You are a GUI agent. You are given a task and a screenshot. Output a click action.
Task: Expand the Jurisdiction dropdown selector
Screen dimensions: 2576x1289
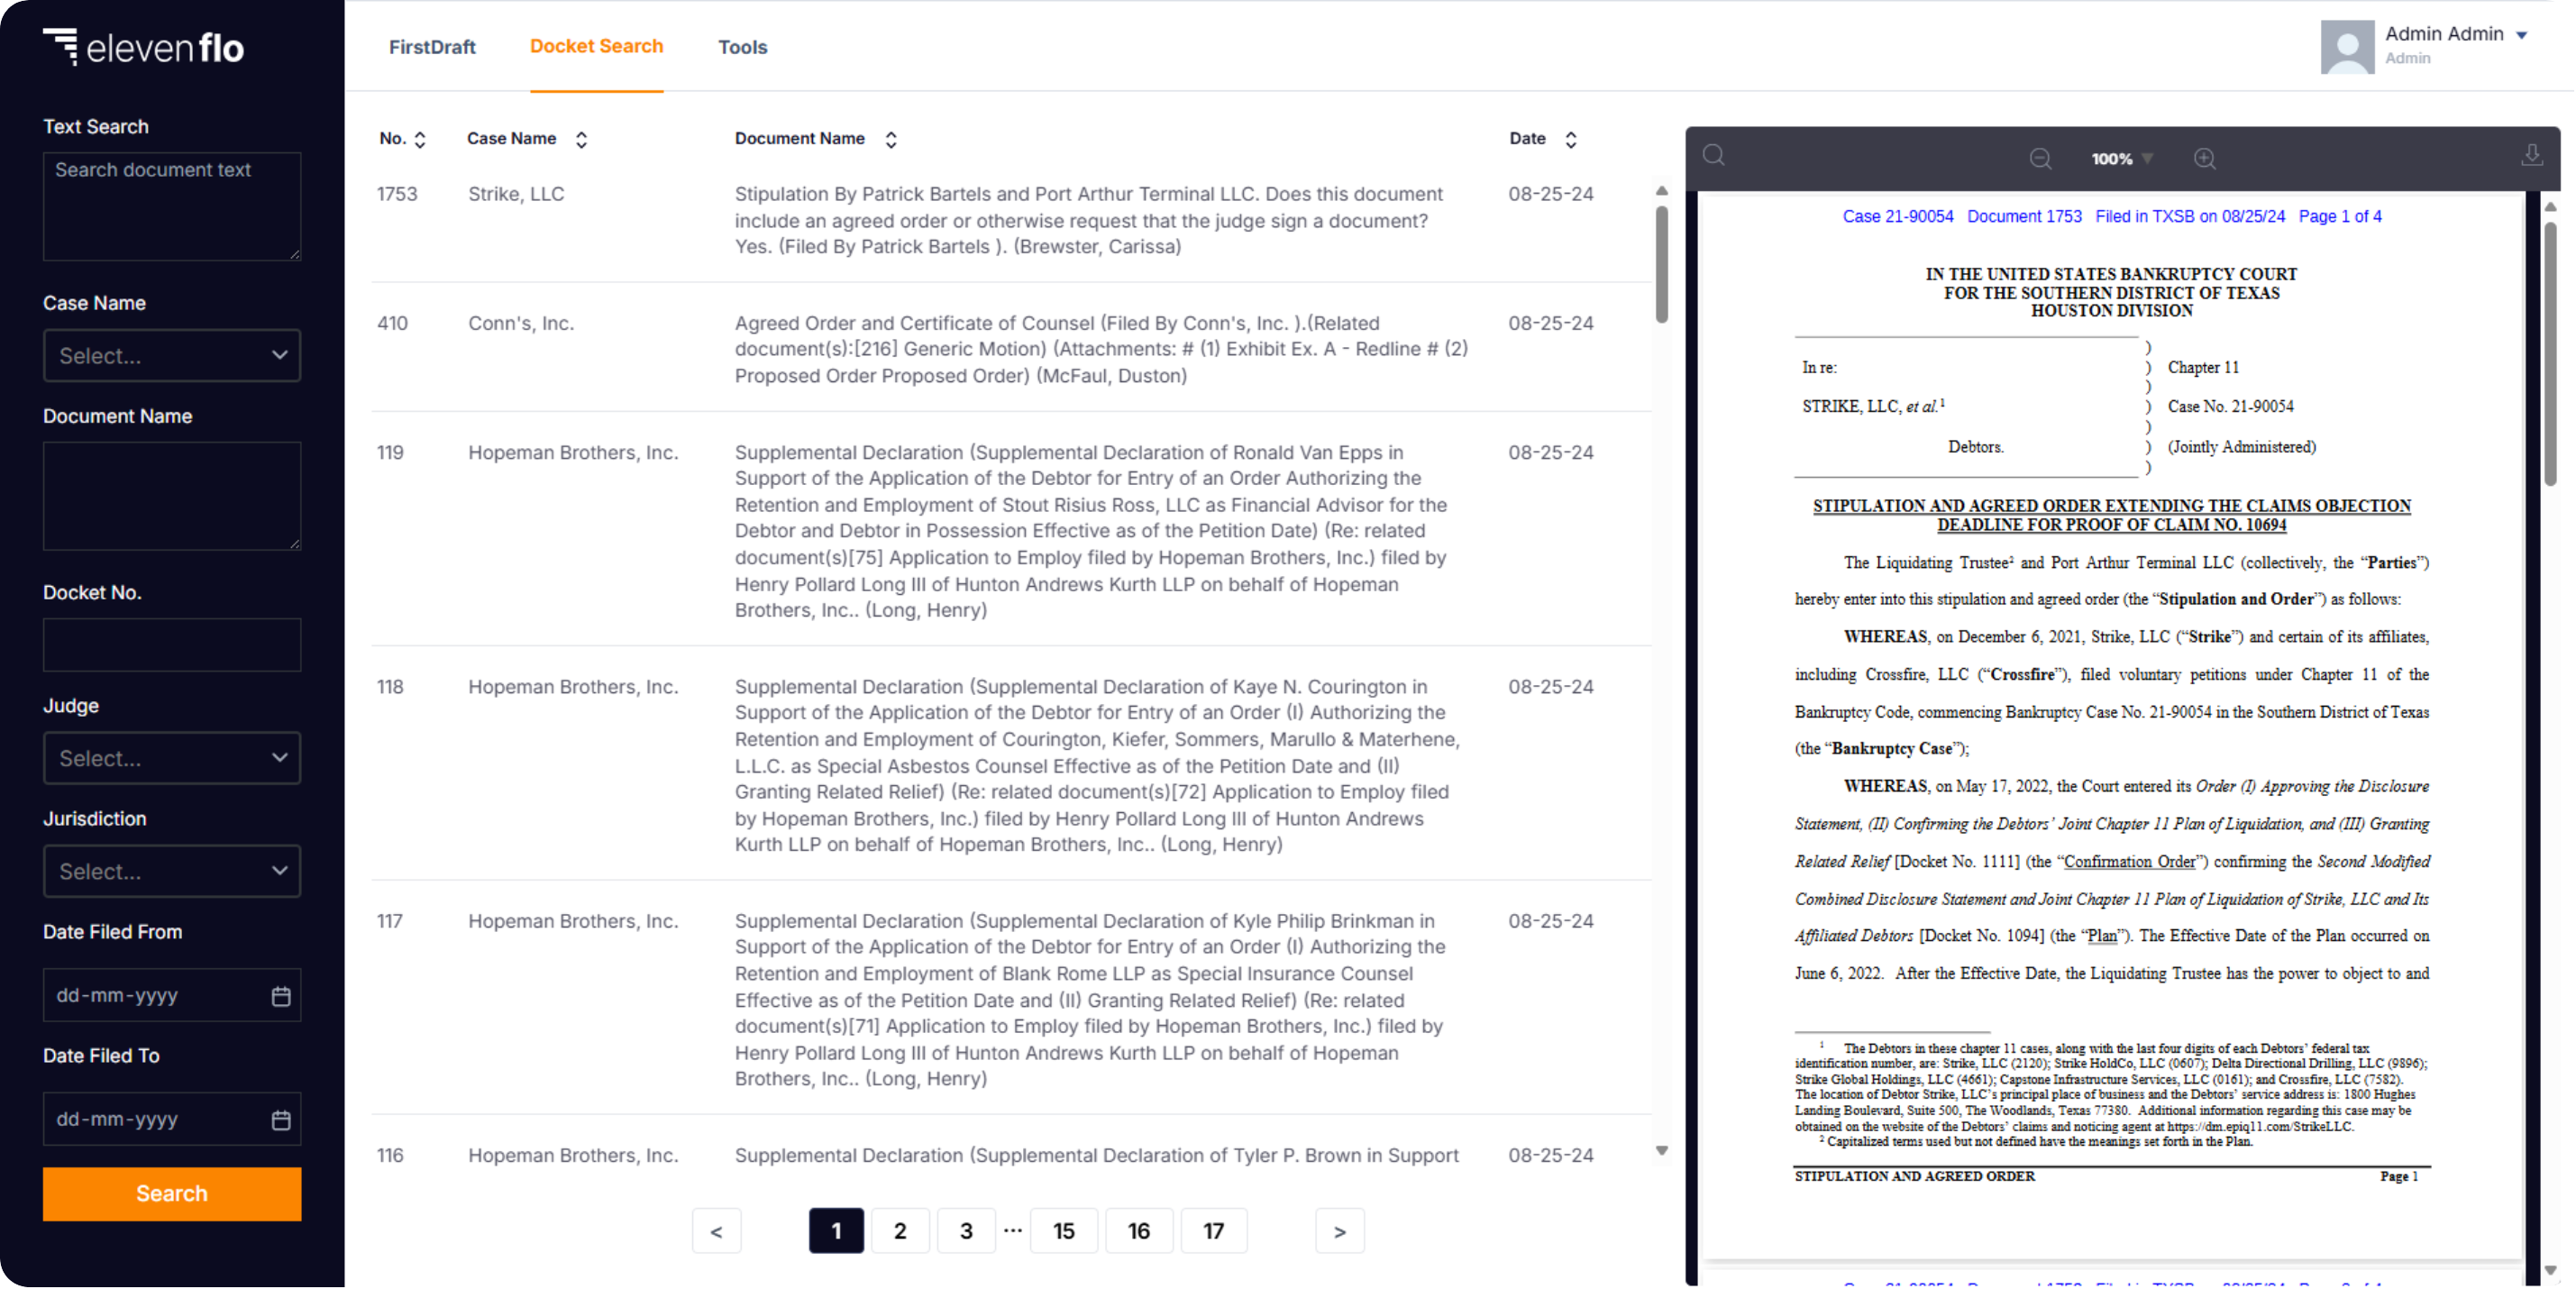[x=173, y=872]
